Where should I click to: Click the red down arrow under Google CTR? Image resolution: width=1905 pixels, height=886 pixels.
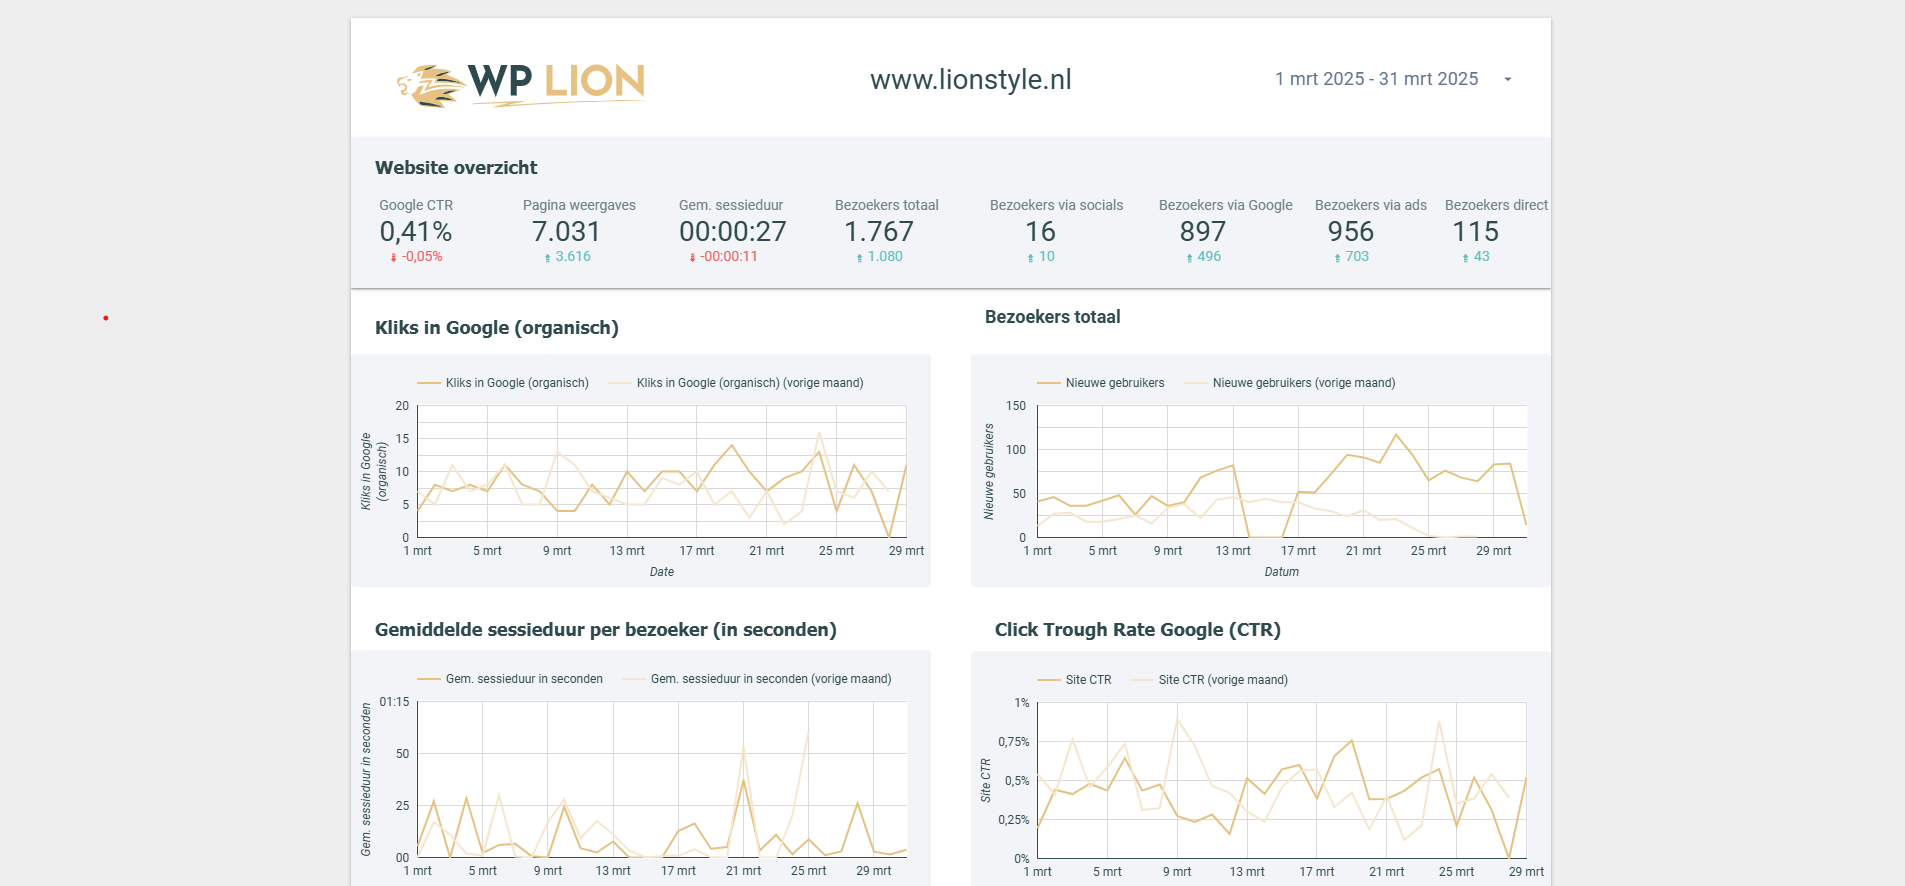[393, 258]
